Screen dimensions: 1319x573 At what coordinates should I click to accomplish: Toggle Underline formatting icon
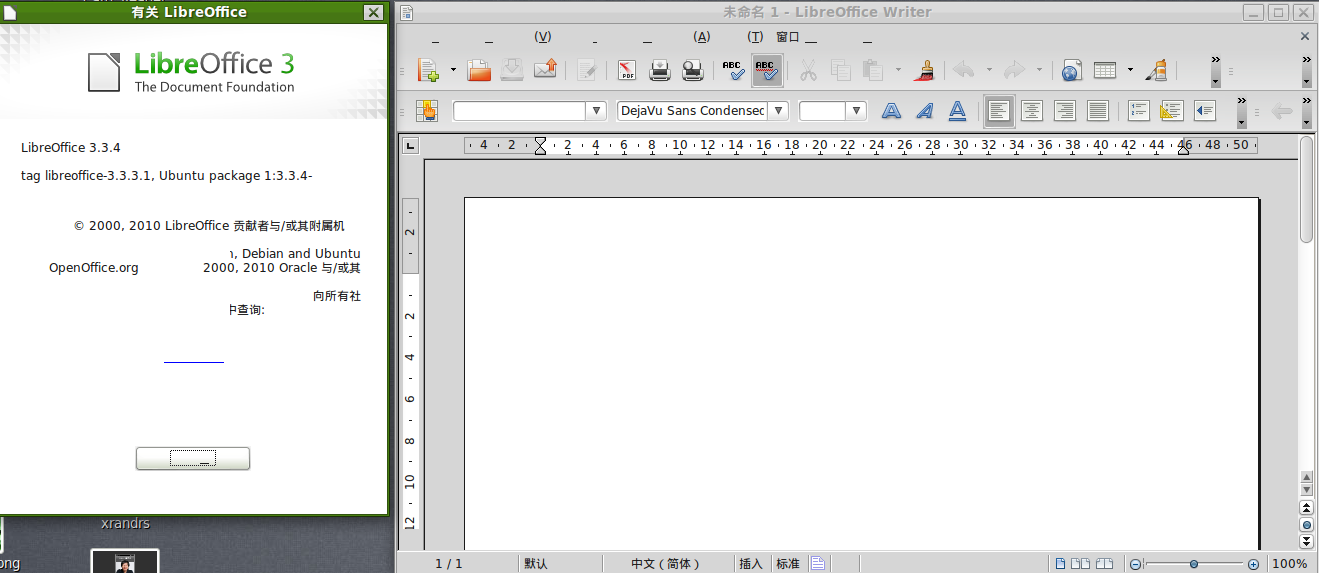tap(957, 111)
